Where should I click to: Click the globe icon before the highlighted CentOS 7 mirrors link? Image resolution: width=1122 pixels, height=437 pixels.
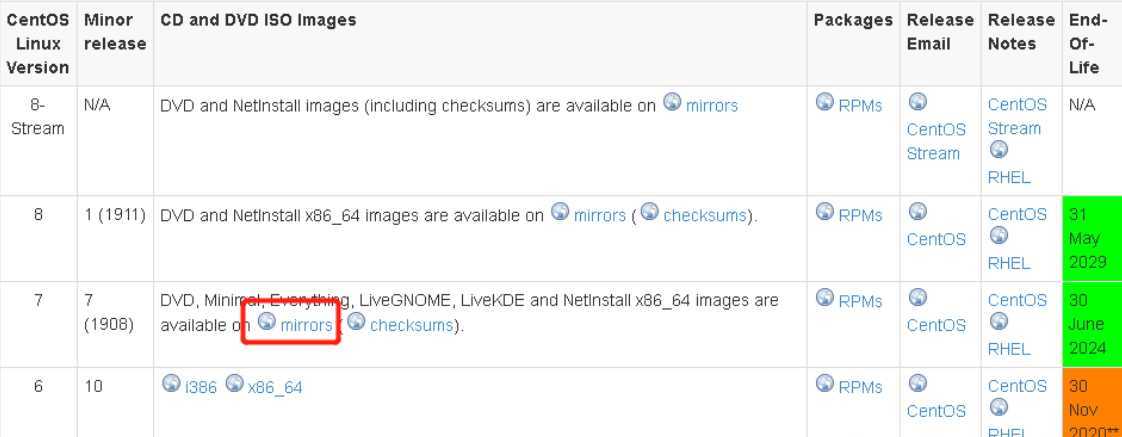[x=266, y=321]
